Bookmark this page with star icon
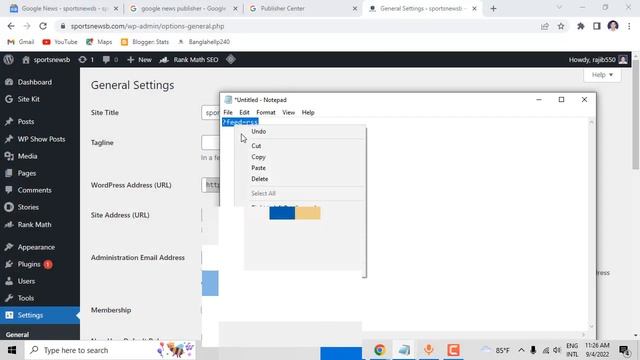The image size is (640, 360). [561, 26]
